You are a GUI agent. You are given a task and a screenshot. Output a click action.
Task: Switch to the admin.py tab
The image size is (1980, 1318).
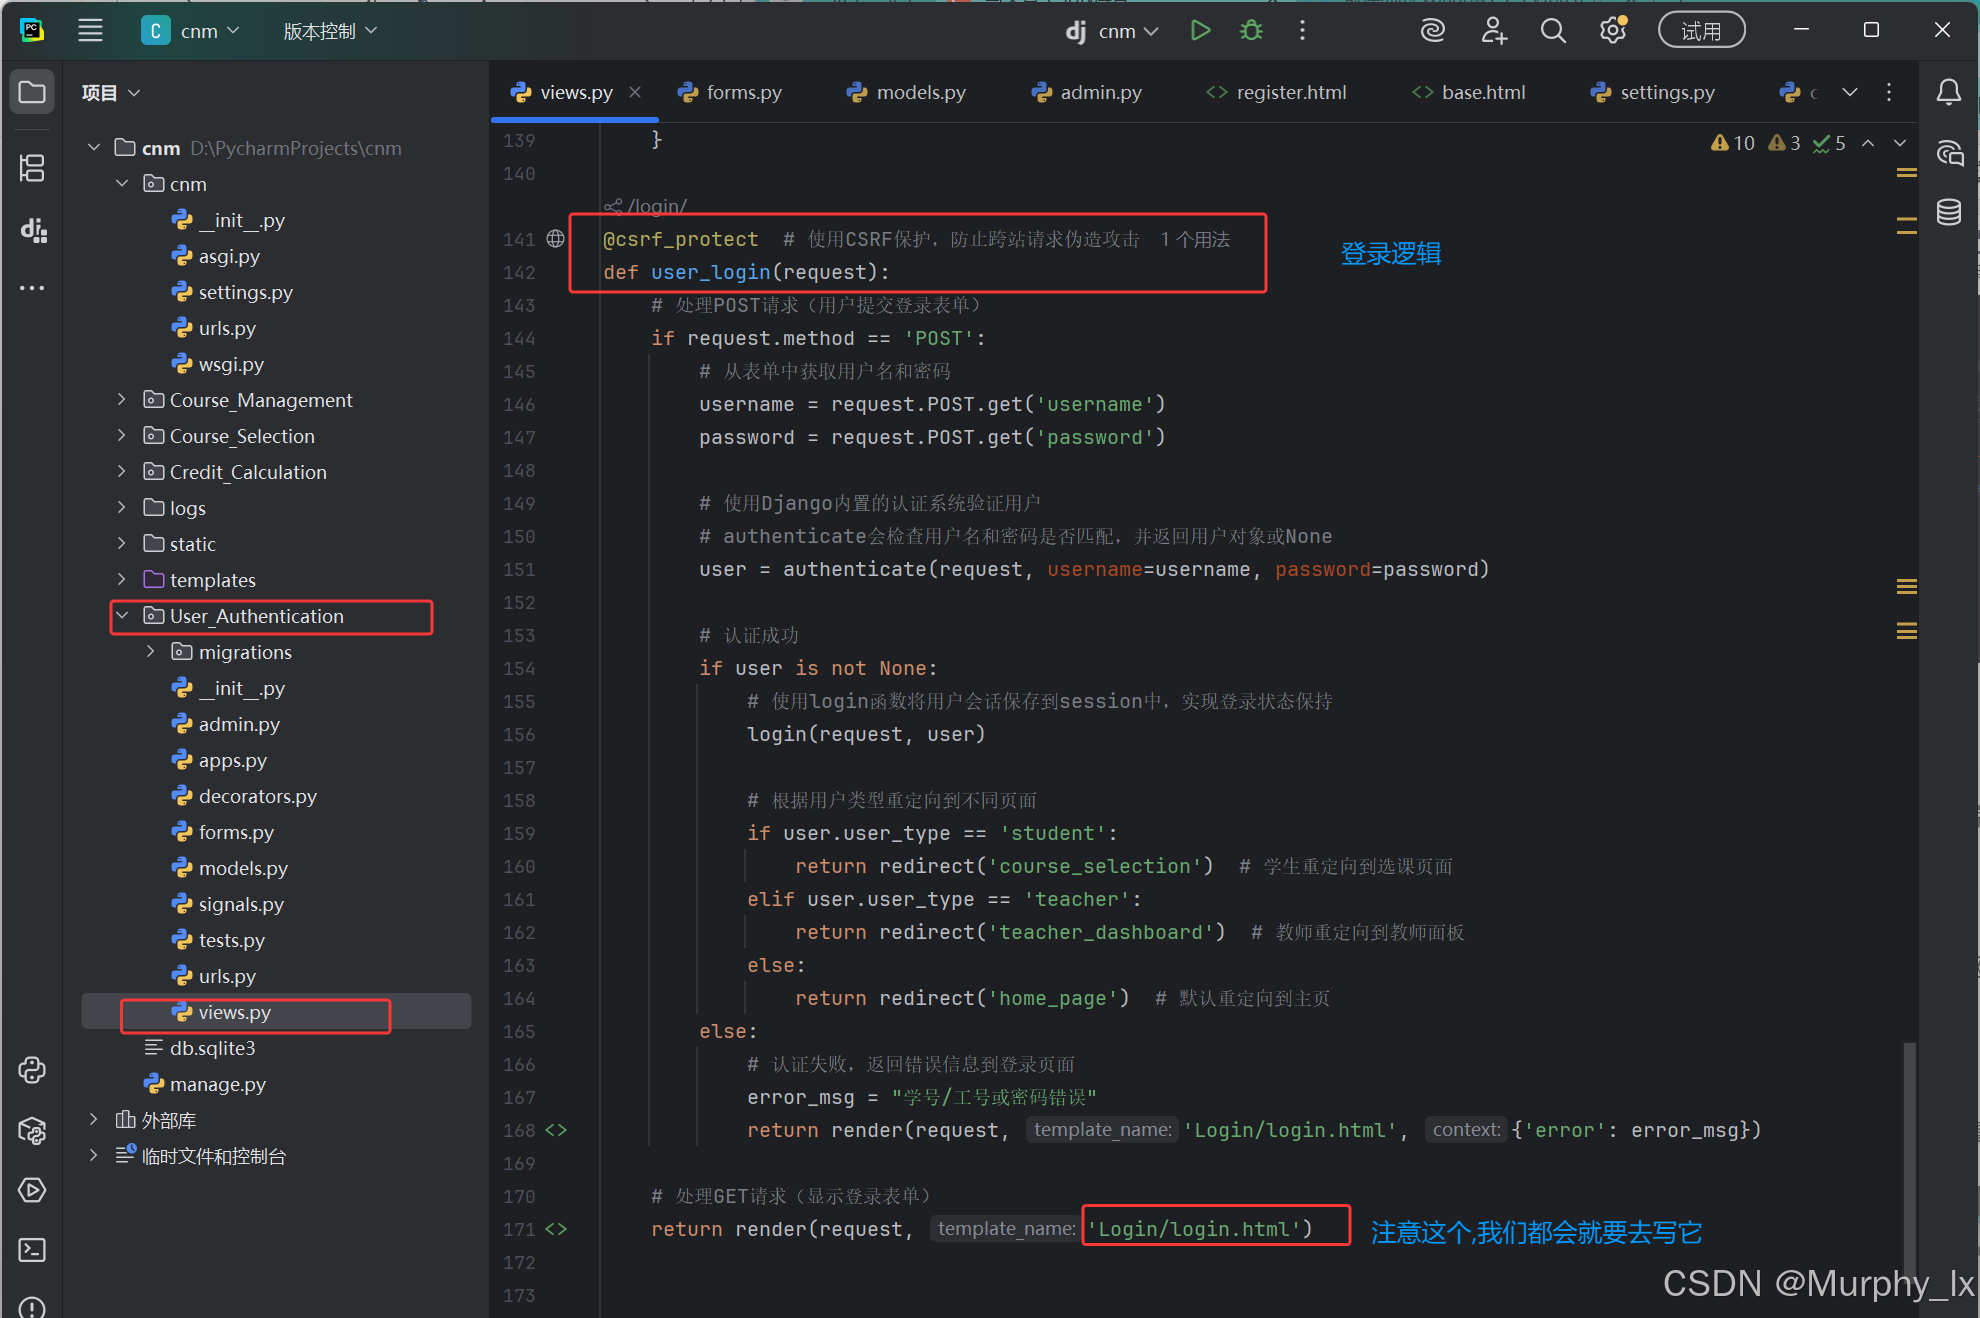point(1087,92)
